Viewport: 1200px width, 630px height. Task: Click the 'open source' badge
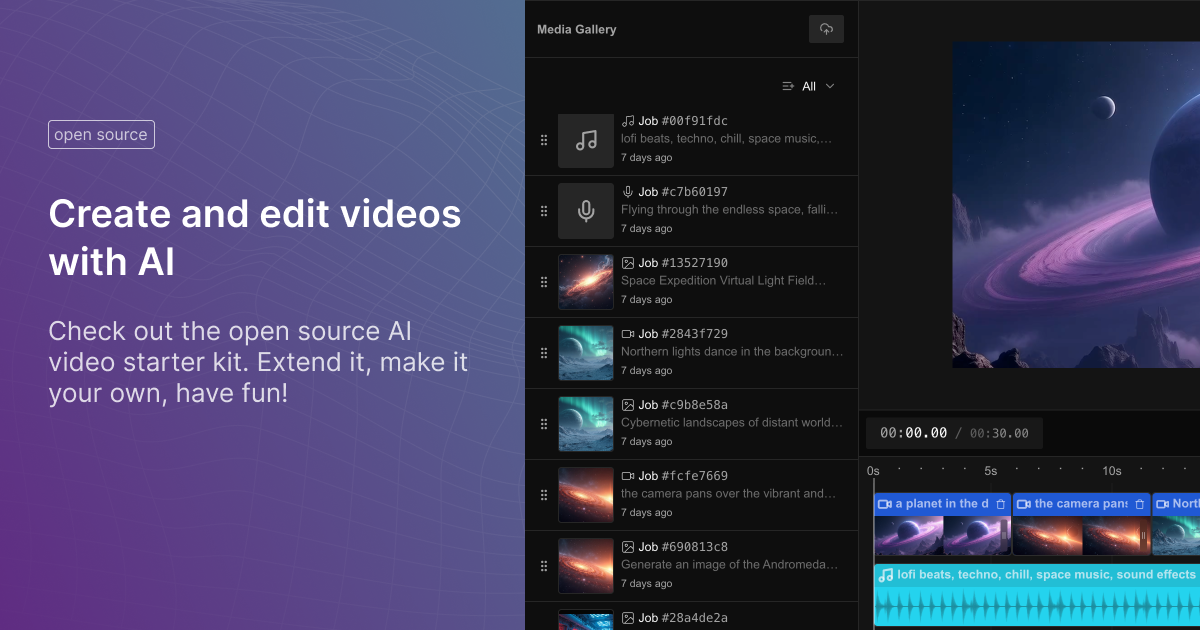pyautogui.click(x=101, y=134)
